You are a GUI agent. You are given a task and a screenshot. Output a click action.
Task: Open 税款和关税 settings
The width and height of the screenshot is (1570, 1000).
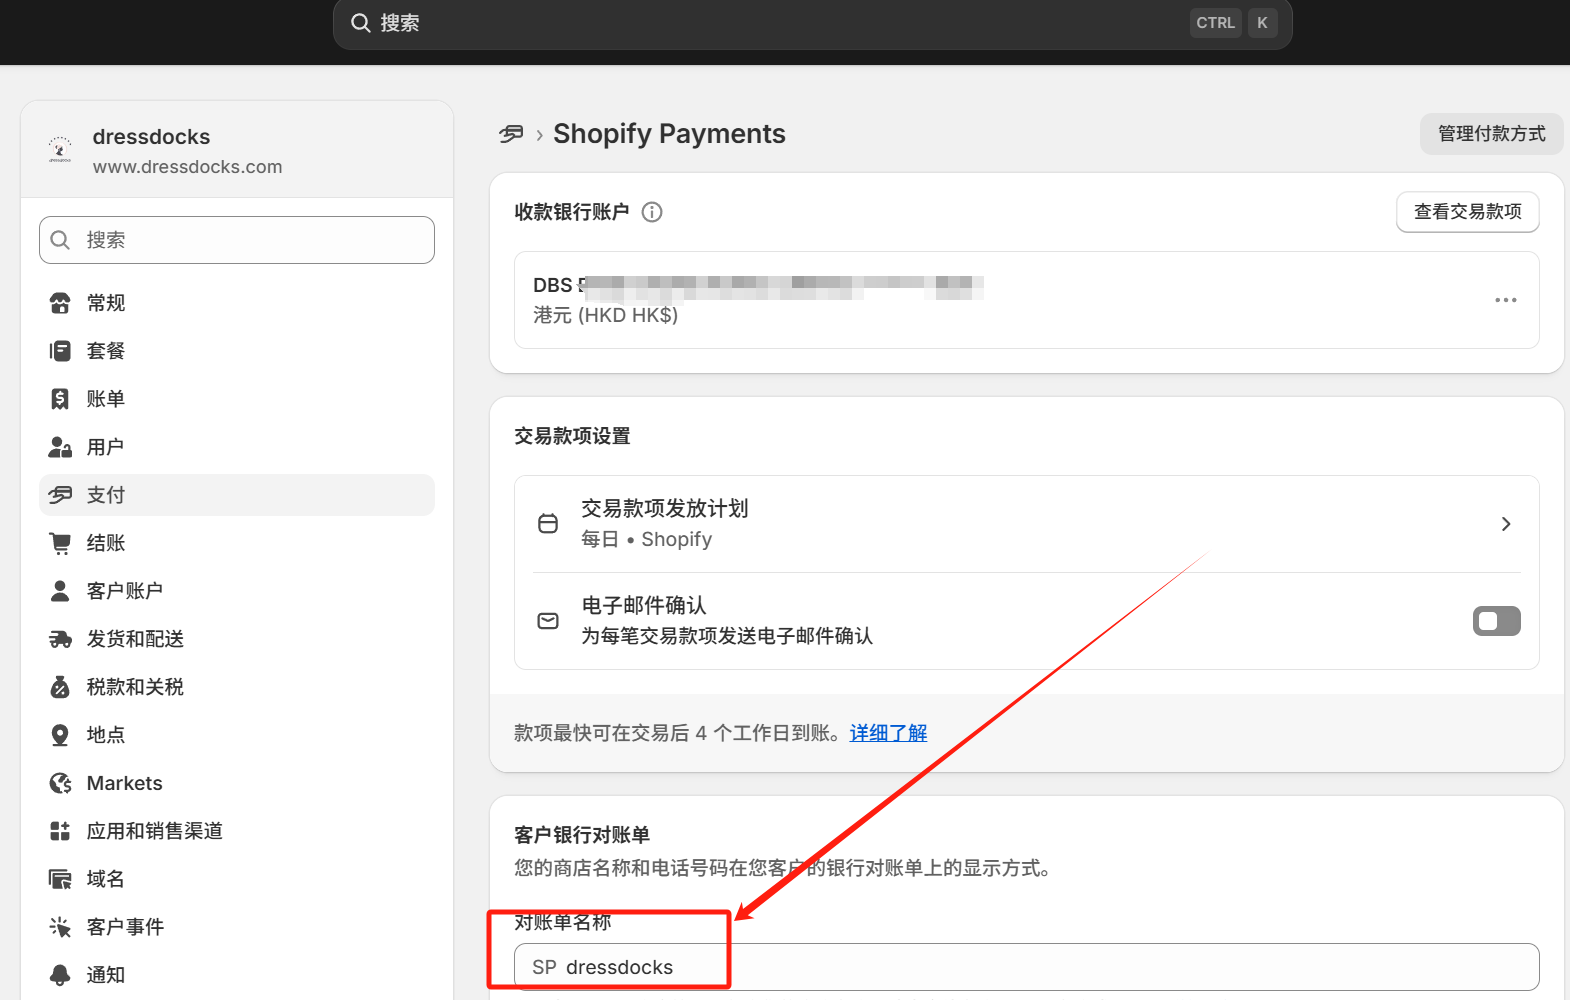coord(237,687)
